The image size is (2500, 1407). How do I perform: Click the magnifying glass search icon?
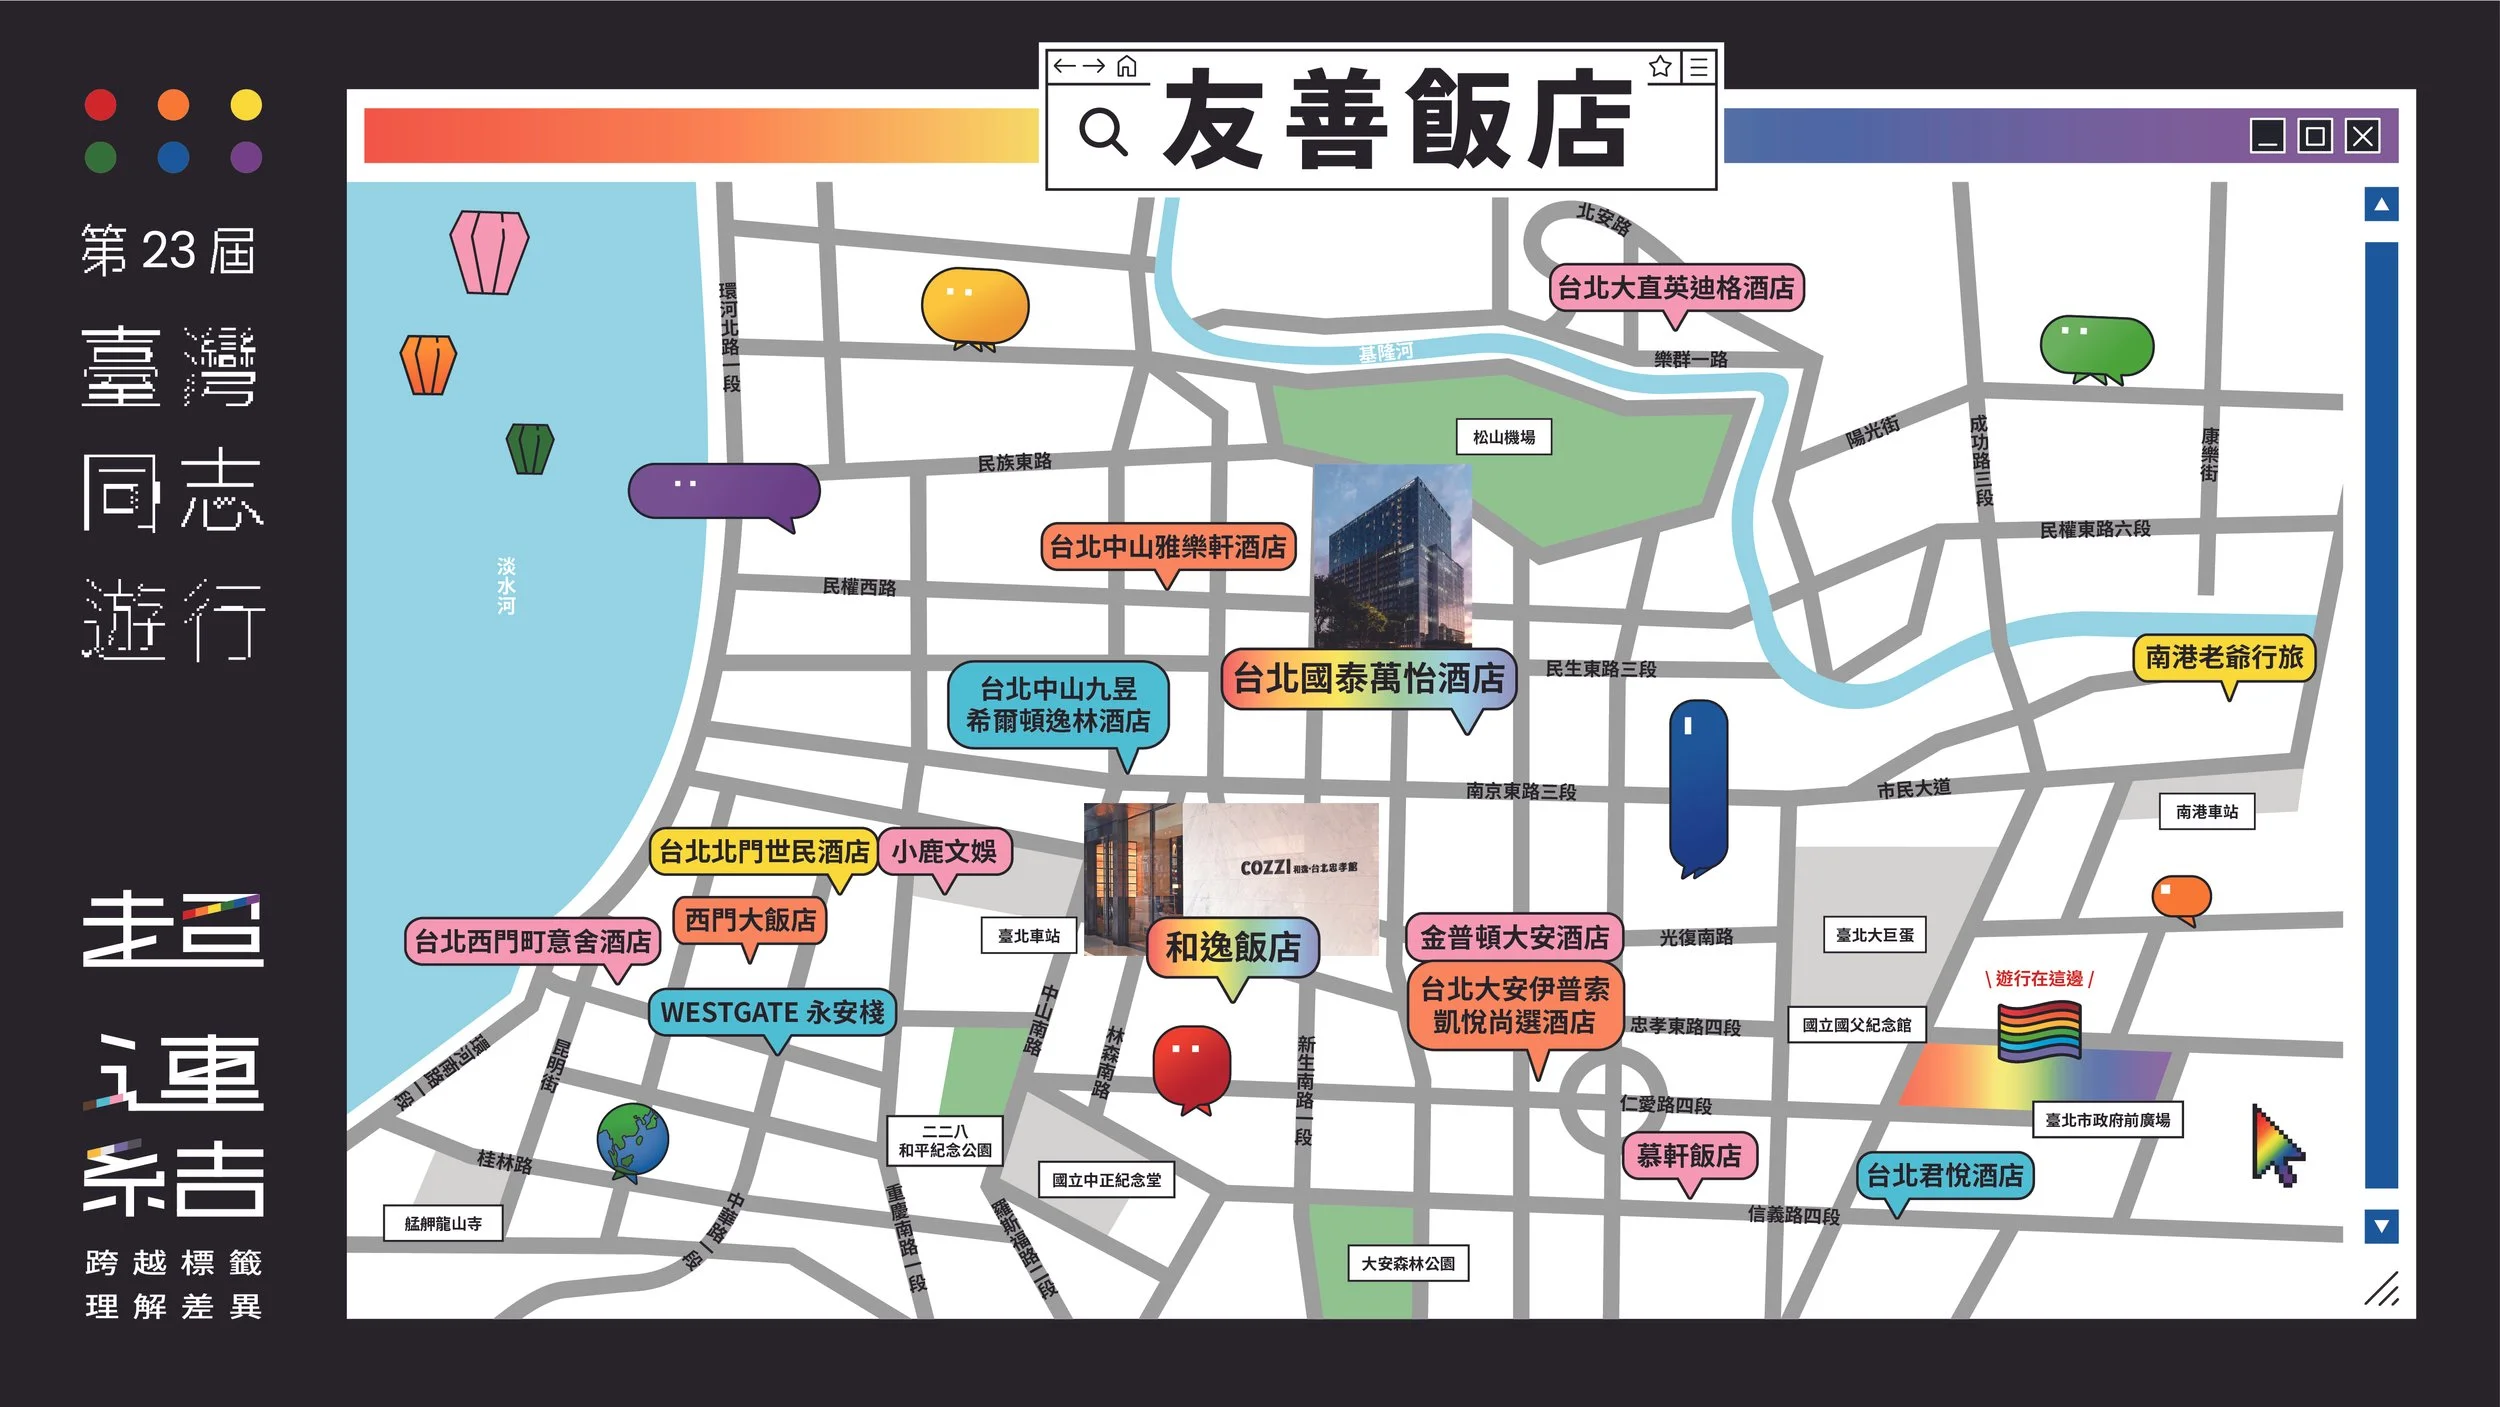1103,131
